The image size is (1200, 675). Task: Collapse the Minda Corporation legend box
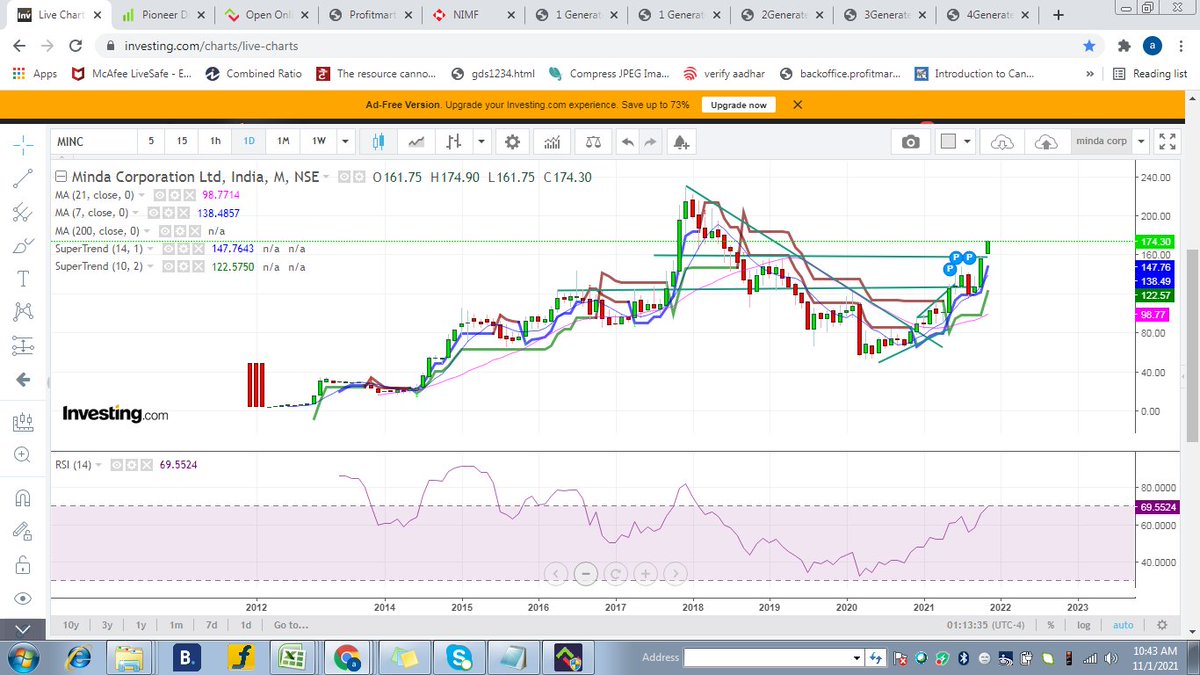[61, 176]
